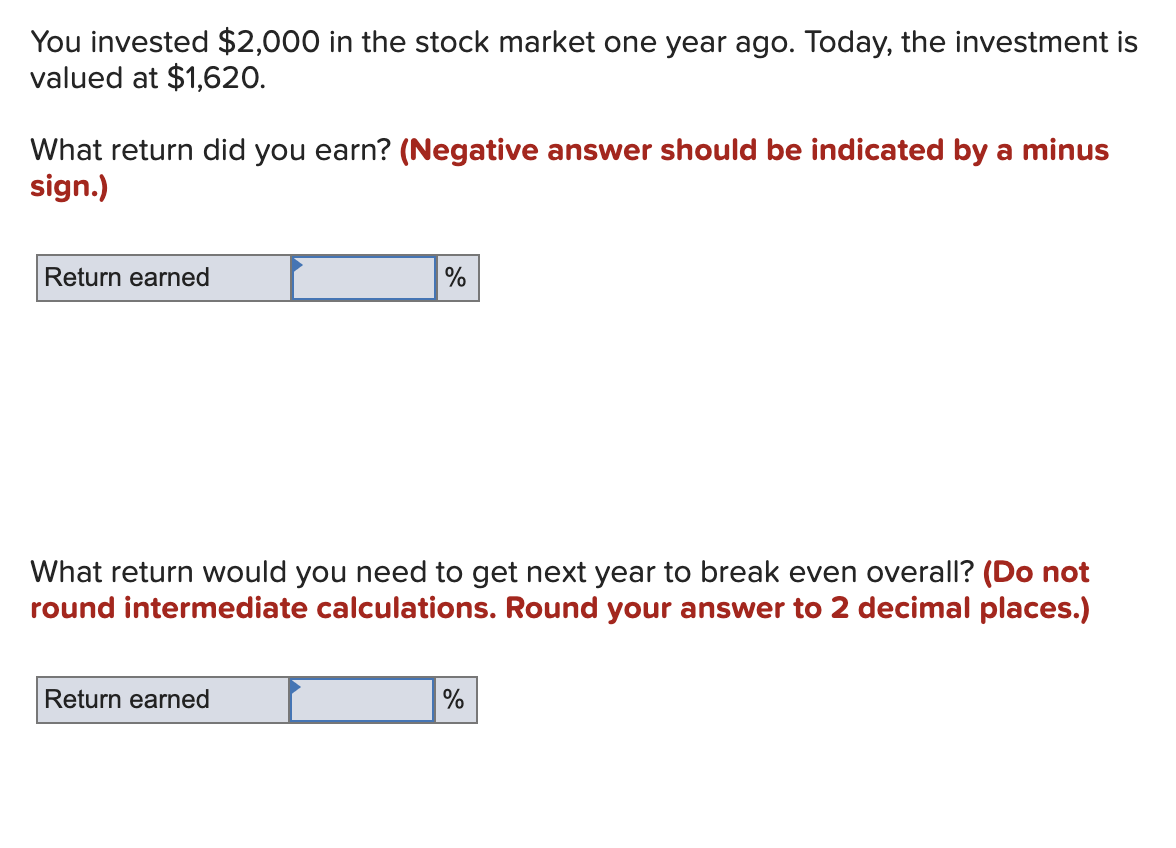1176x848 pixels.
Task: Click inside the second answer entry field
Action: click(363, 702)
